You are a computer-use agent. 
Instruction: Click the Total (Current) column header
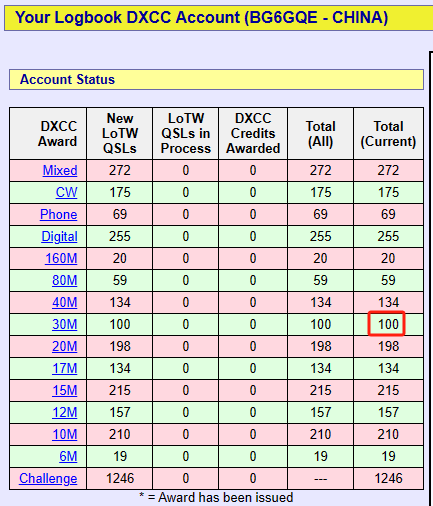388,134
